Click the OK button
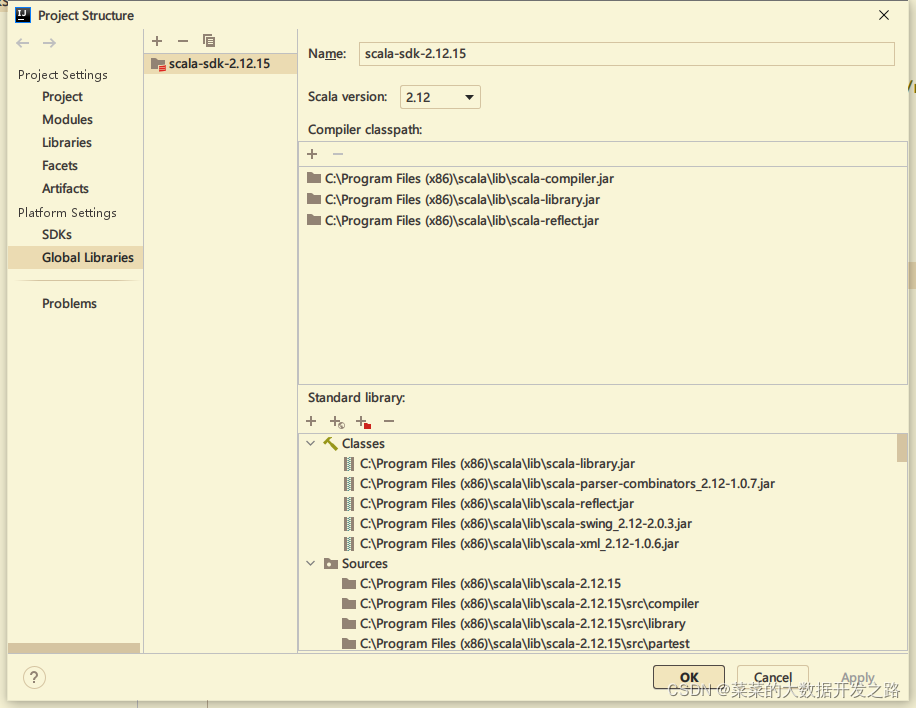This screenshot has width=916, height=708. click(x=689, y=677)
